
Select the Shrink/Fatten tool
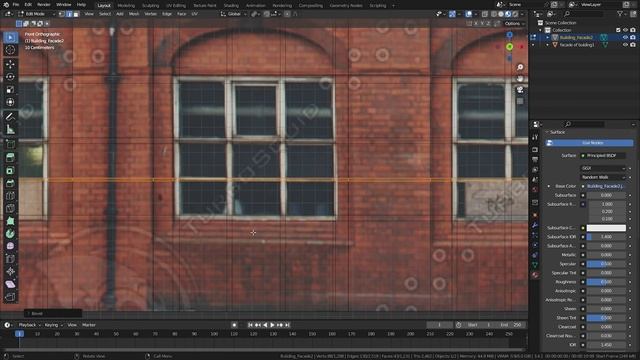click(x=10, y=271)
